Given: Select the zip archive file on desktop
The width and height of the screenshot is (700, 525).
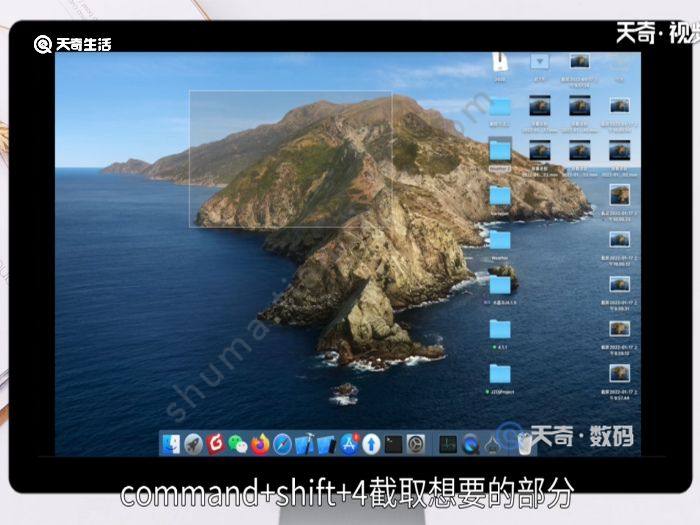Looking at the screenshot, I should pyautogui.click(x=500, y=62).
